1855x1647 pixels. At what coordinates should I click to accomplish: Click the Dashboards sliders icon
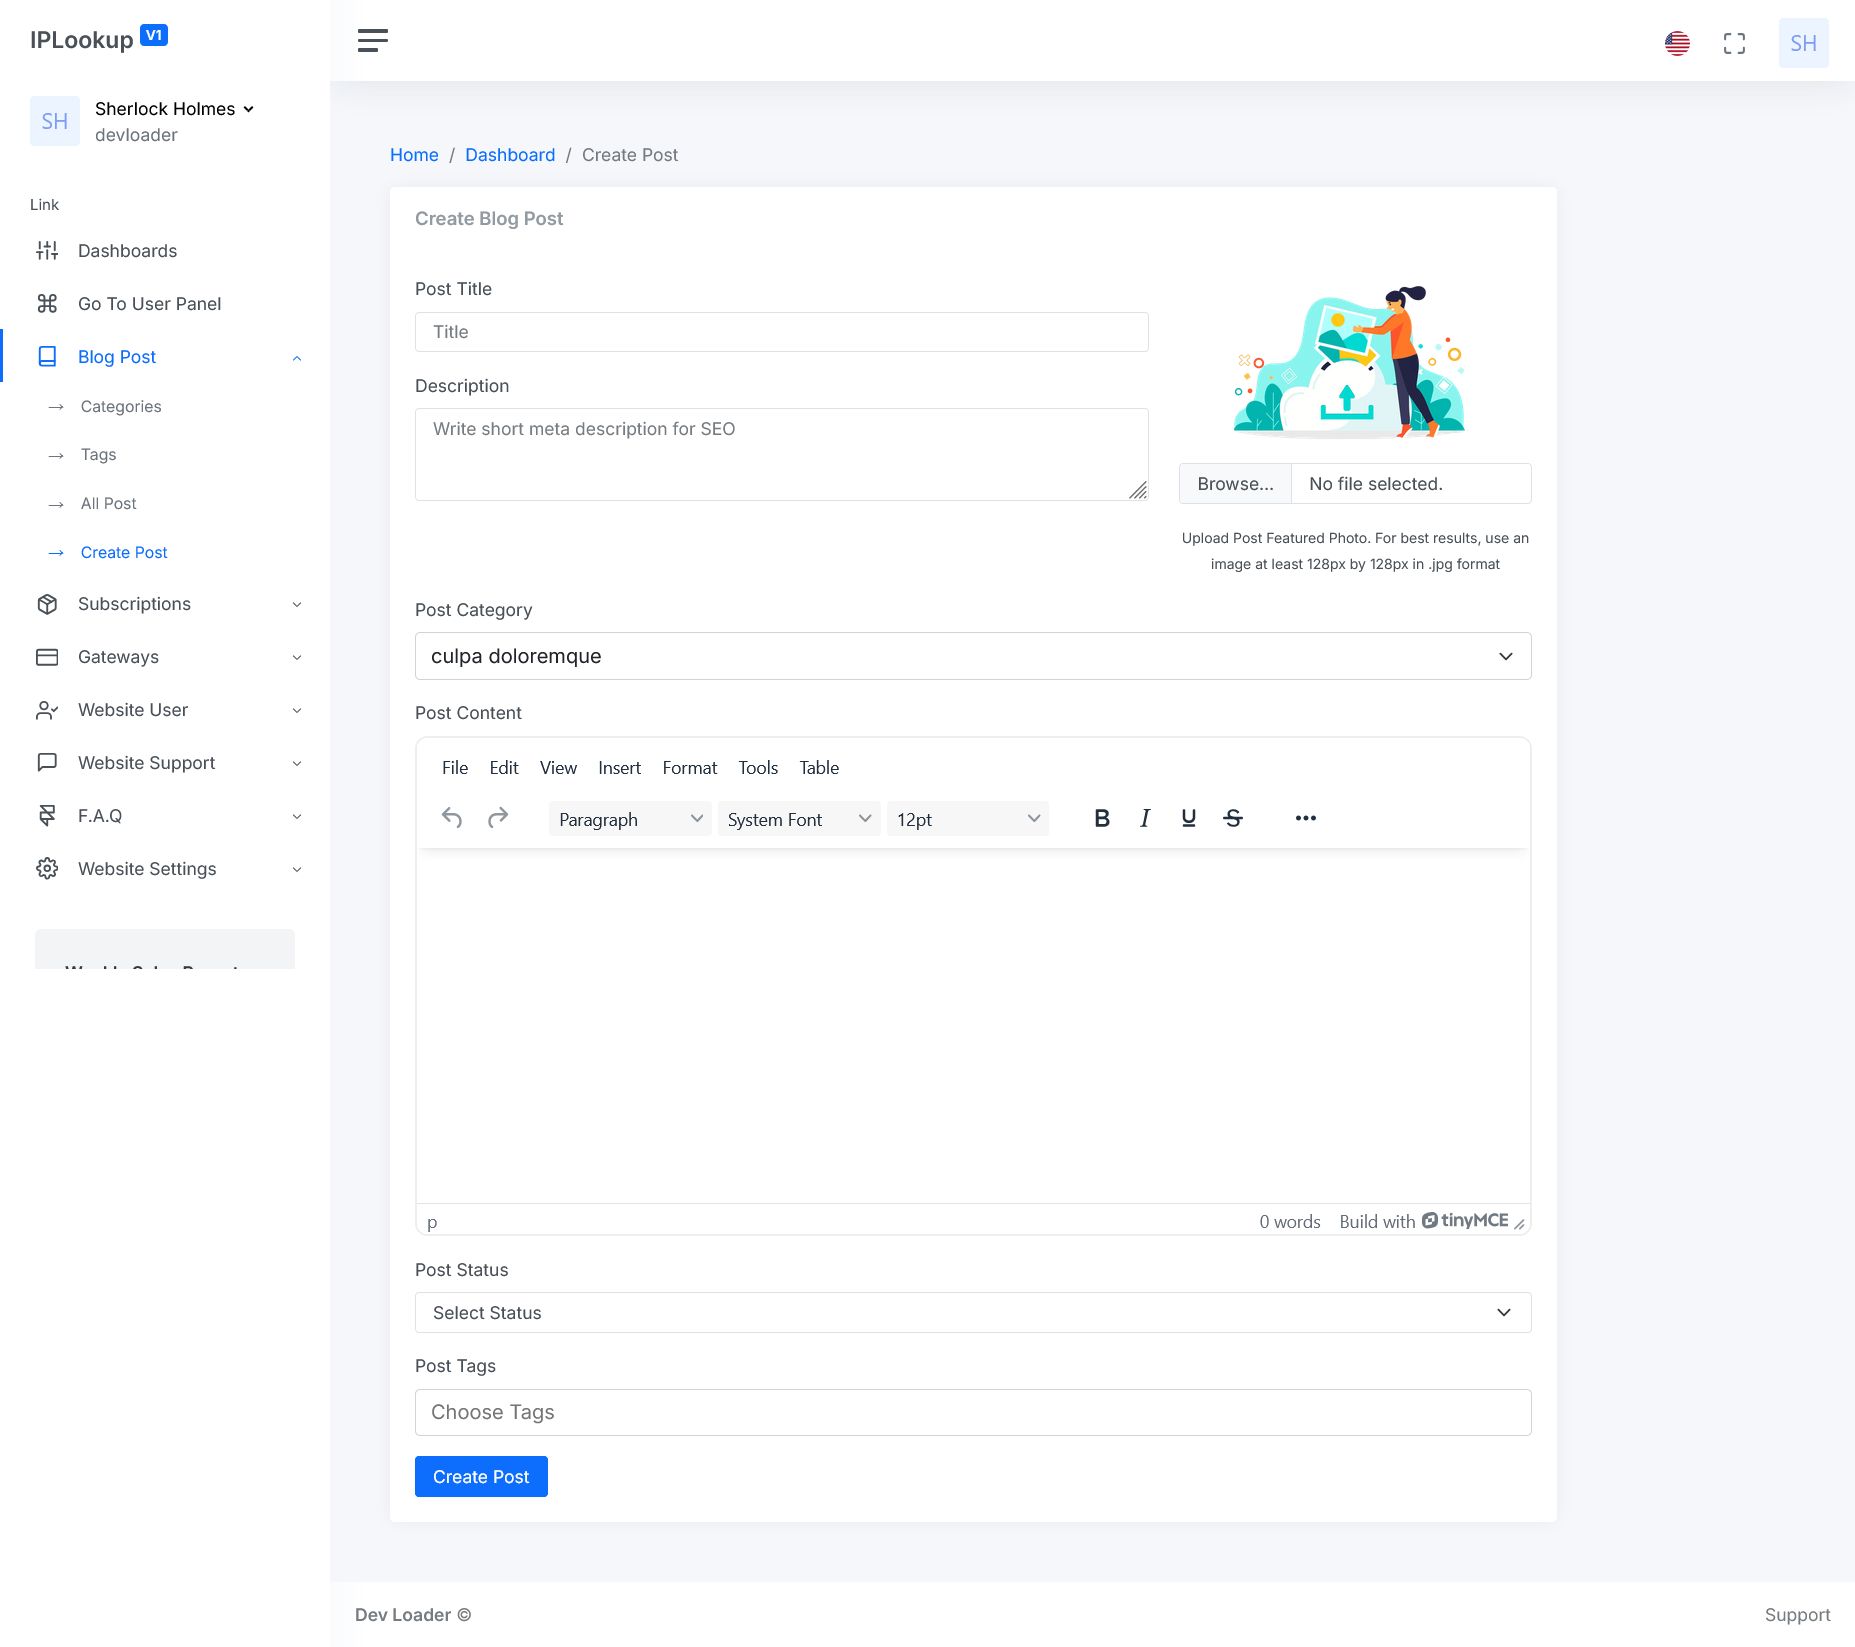point(47,251)
